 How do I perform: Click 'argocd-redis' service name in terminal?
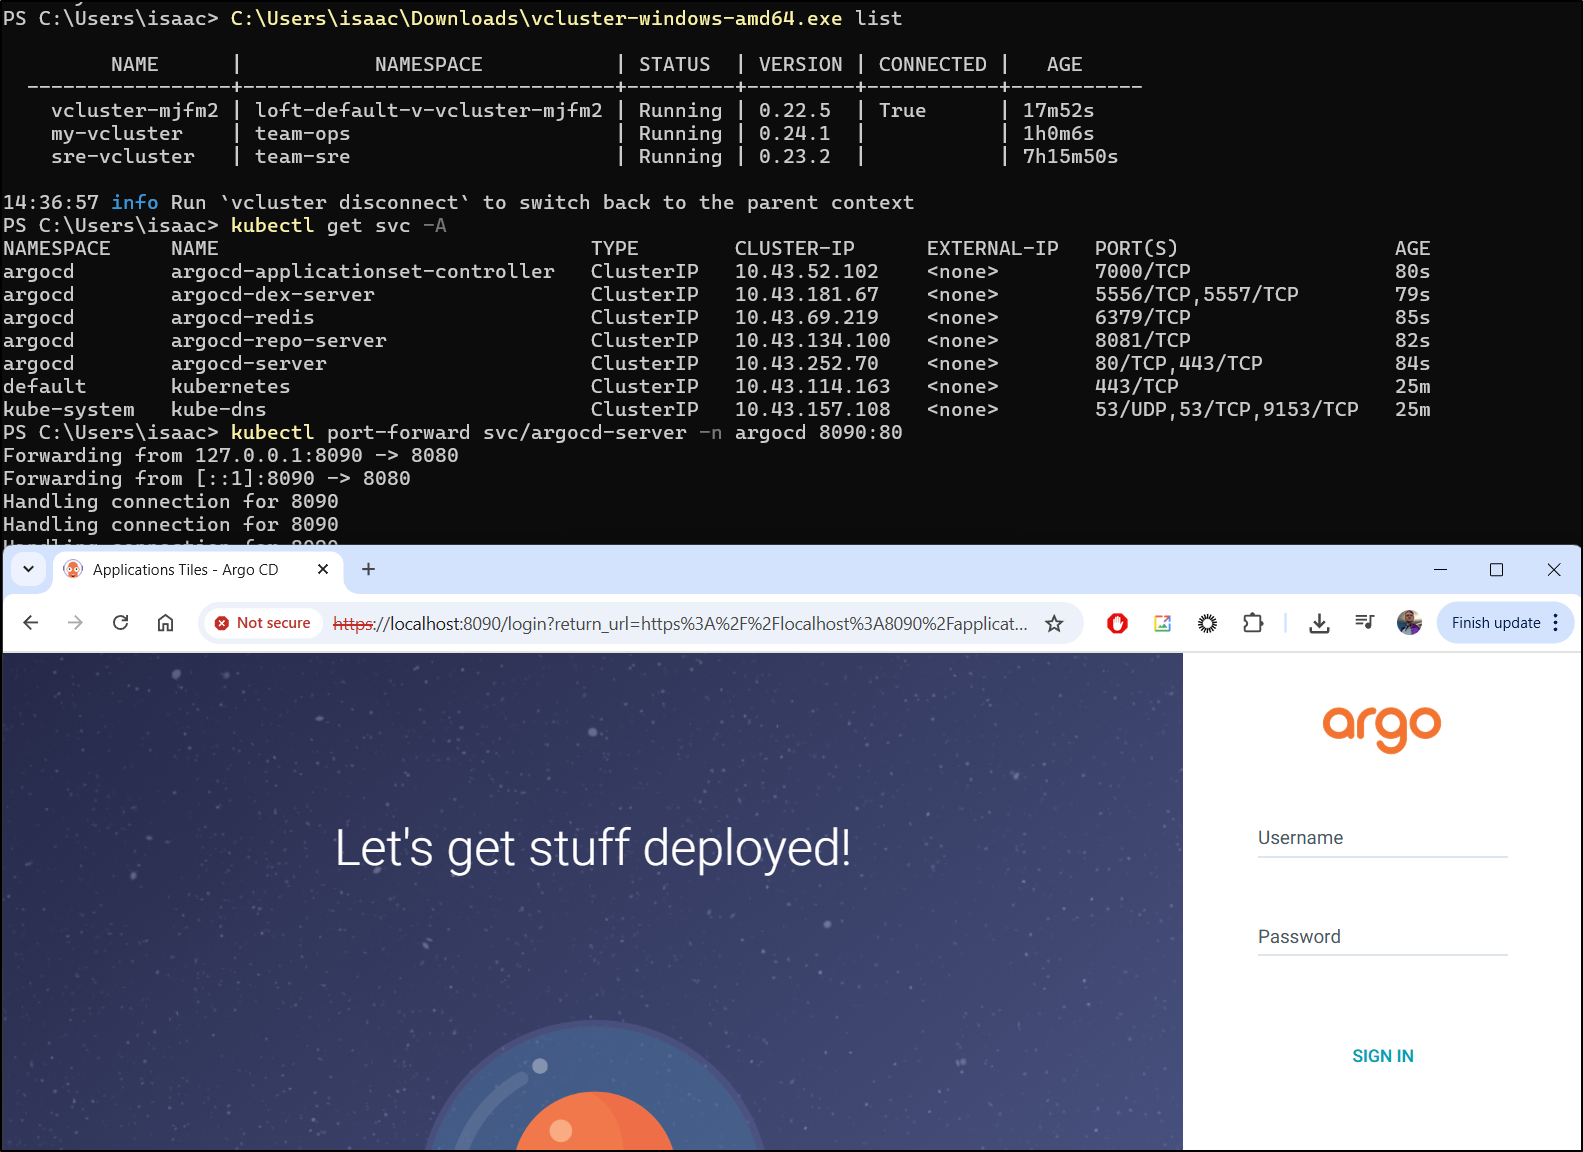click(x=242, y=318)
